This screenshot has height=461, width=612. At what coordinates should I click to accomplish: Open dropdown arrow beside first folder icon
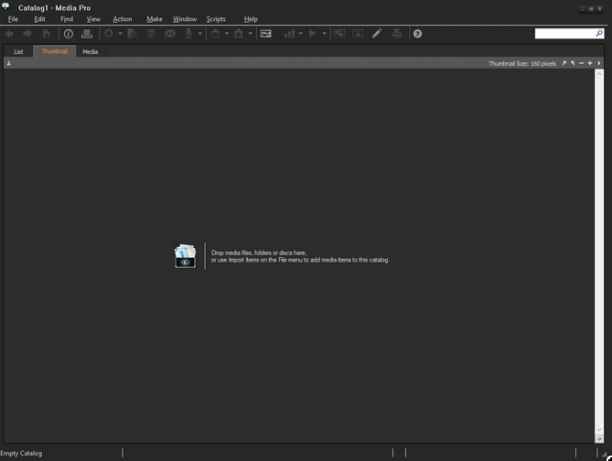click(227, 34)
